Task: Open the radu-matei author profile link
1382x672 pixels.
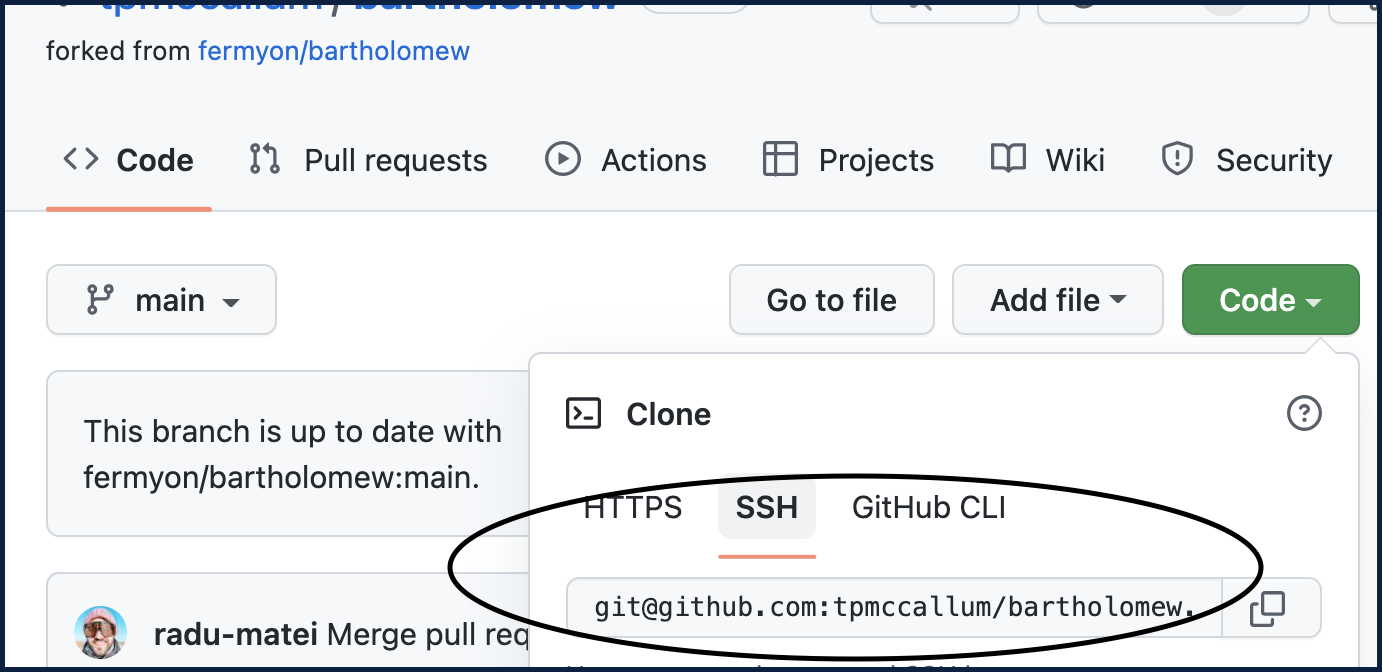Action: (x=236, y=634)
